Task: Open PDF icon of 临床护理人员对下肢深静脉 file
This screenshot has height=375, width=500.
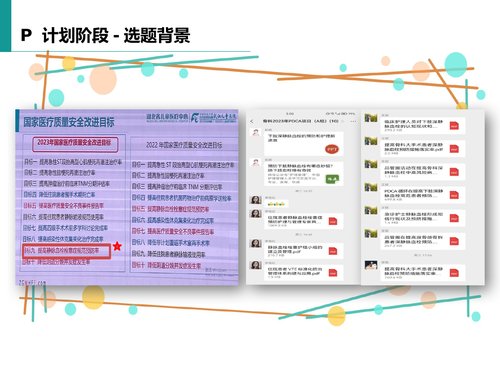Action: [454, 125]
